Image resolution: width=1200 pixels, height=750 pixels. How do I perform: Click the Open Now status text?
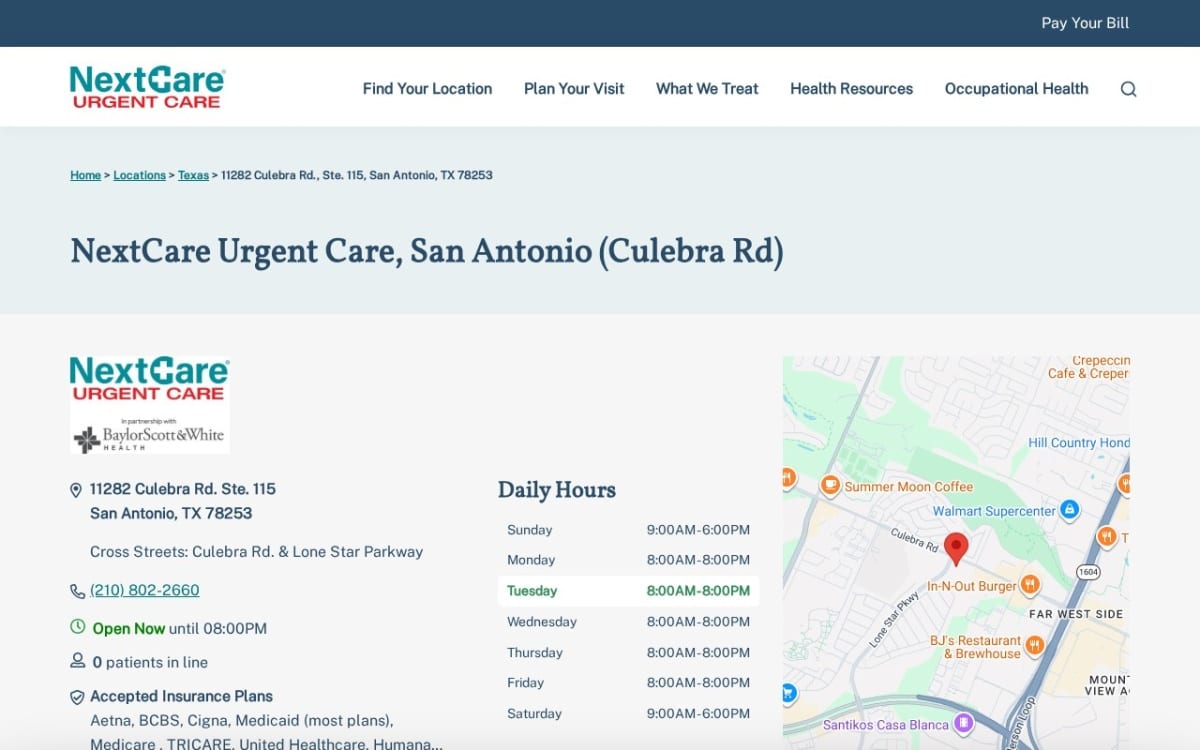[129, 629]
